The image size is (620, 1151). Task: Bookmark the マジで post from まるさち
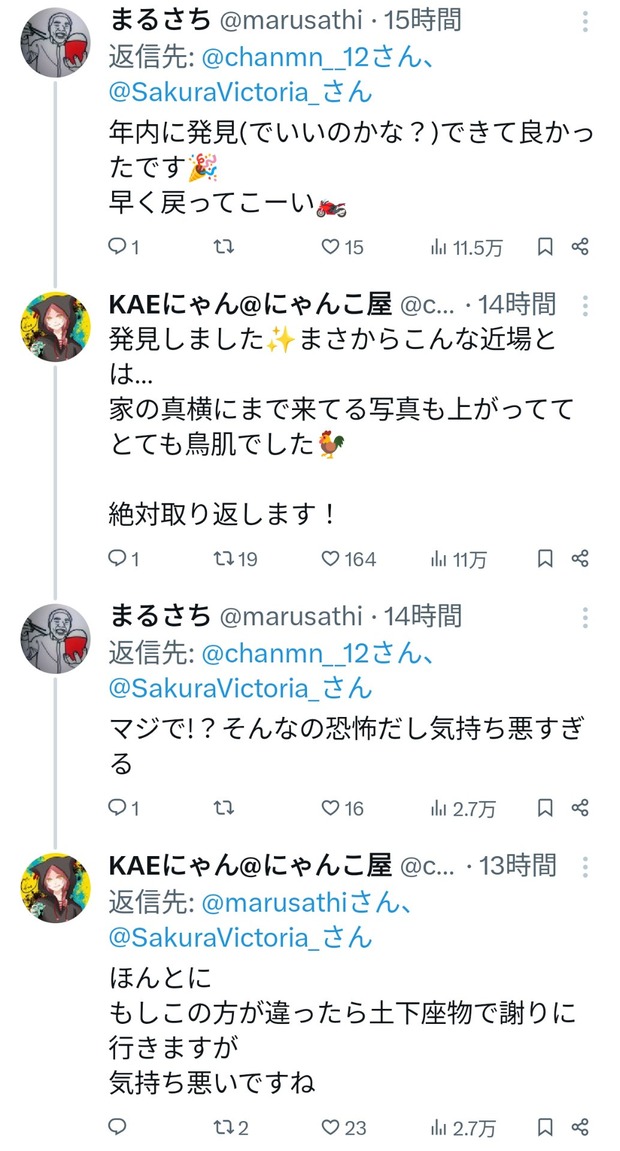[x=544, y=808]
